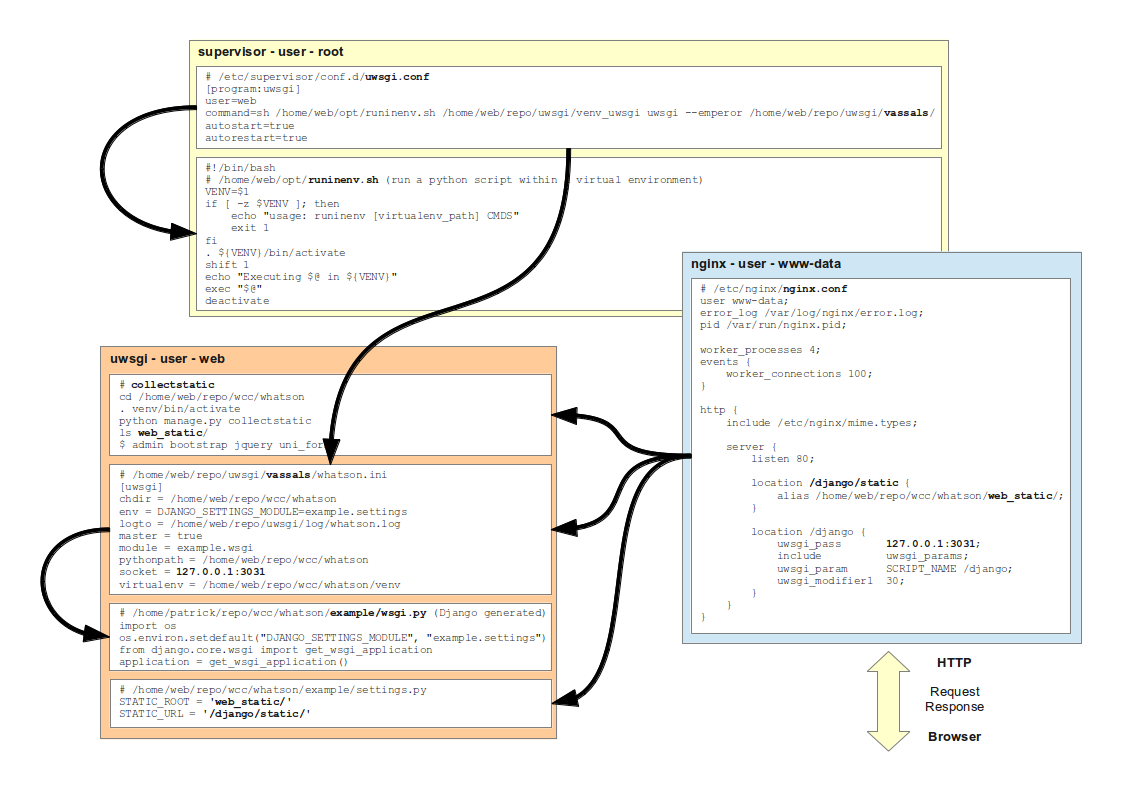Click the 'python manage.py collectstatic' line

[x=215, y=421]
